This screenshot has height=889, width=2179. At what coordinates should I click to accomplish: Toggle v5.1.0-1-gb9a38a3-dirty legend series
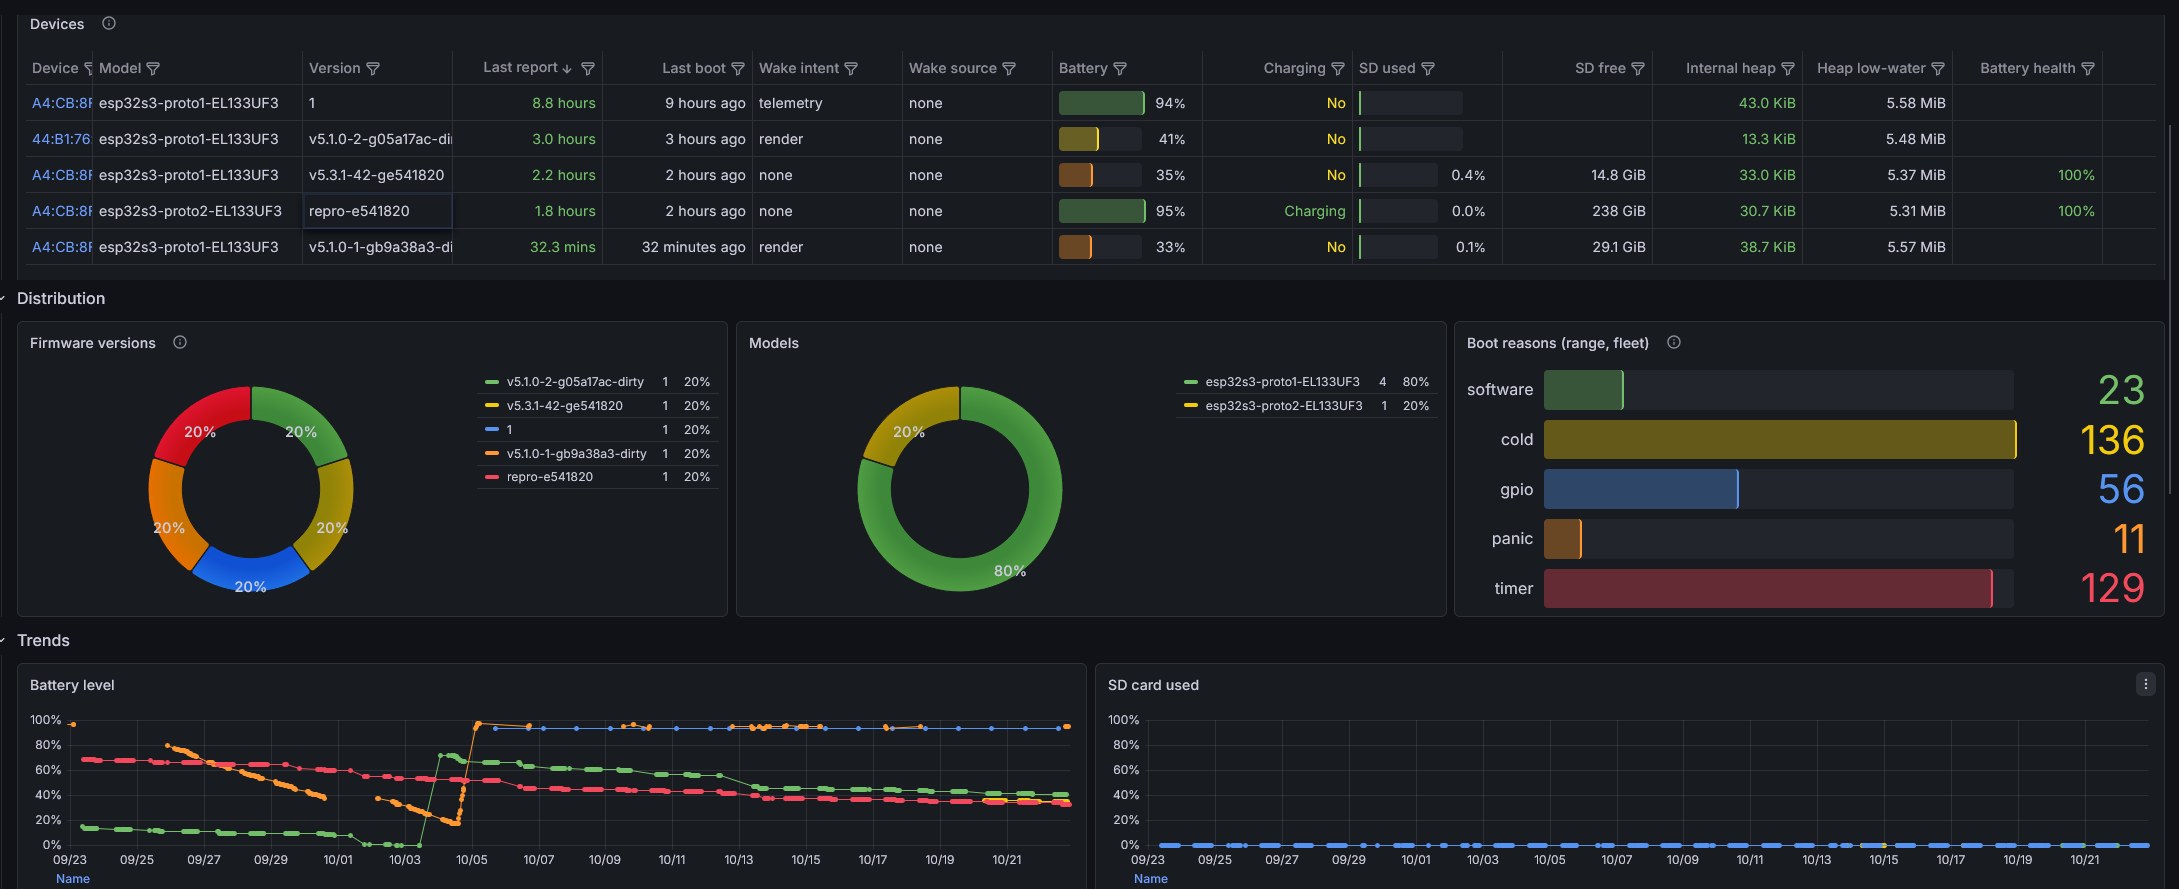click(576, 454)
